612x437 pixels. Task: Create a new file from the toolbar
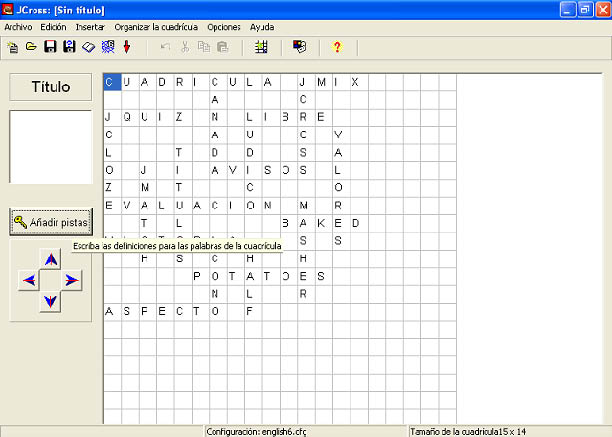click(12, 47)
